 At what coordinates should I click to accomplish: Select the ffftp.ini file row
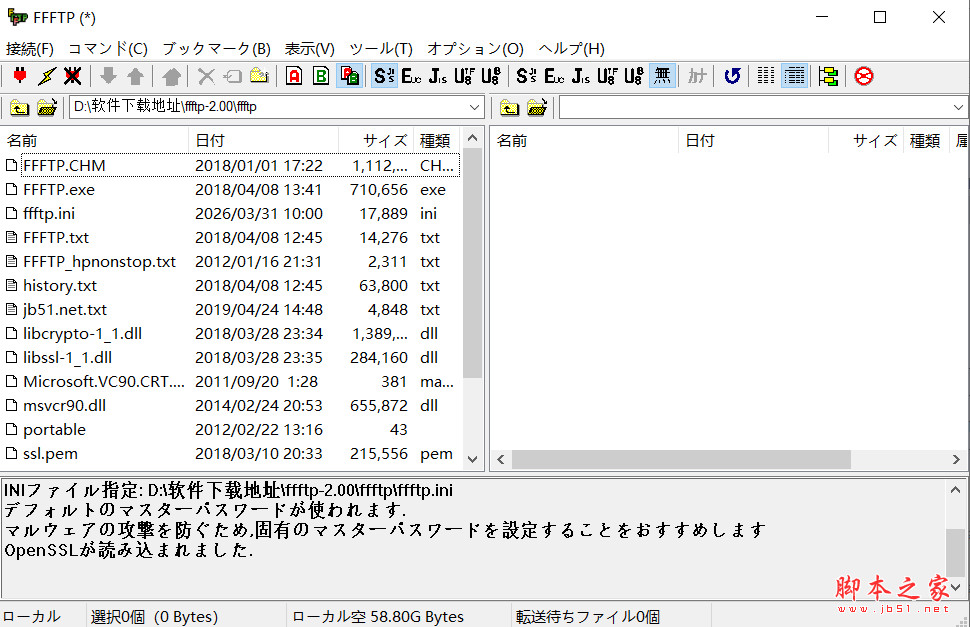231,214
